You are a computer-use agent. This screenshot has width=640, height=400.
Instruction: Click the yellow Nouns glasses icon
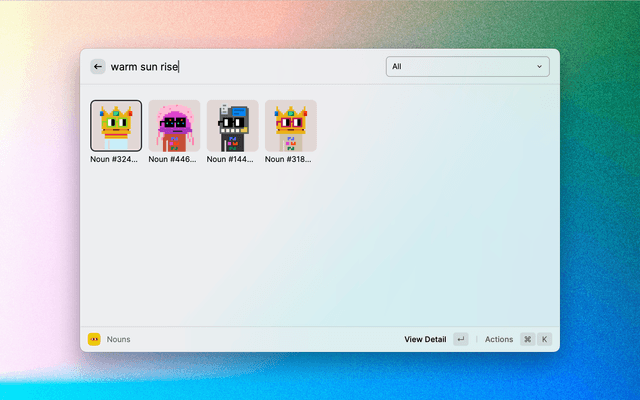[95, 340]
